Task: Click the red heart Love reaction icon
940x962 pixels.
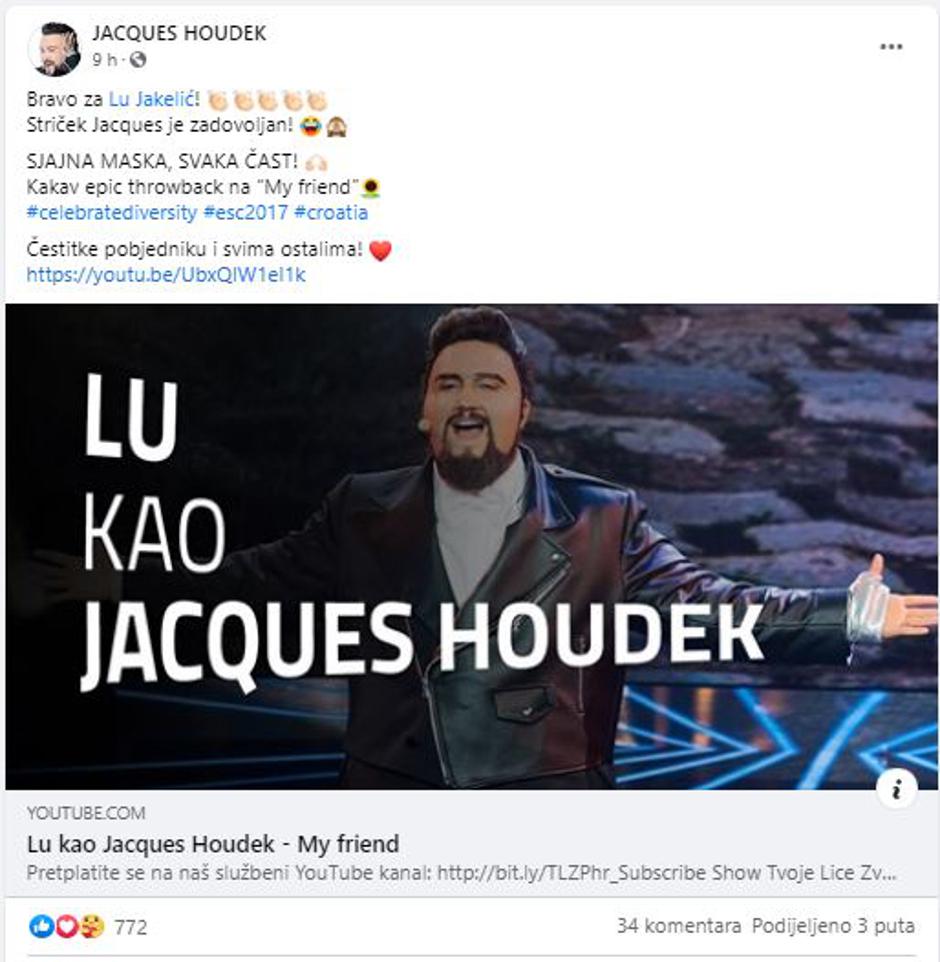Action: coord(67,926)
